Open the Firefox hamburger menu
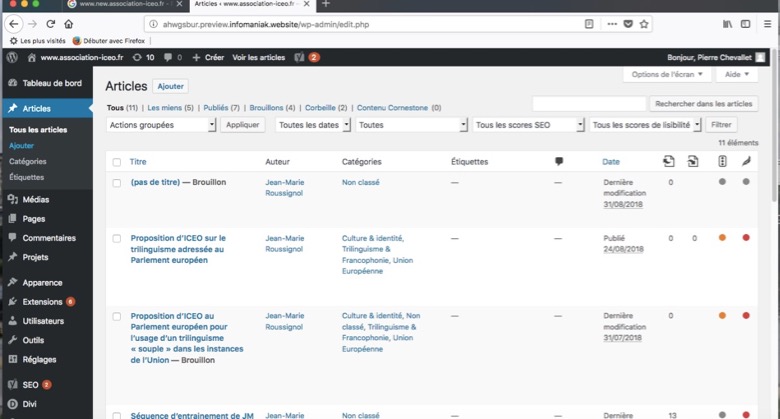Viewport: 780px width, 419px height. click(x=768, y=24)
